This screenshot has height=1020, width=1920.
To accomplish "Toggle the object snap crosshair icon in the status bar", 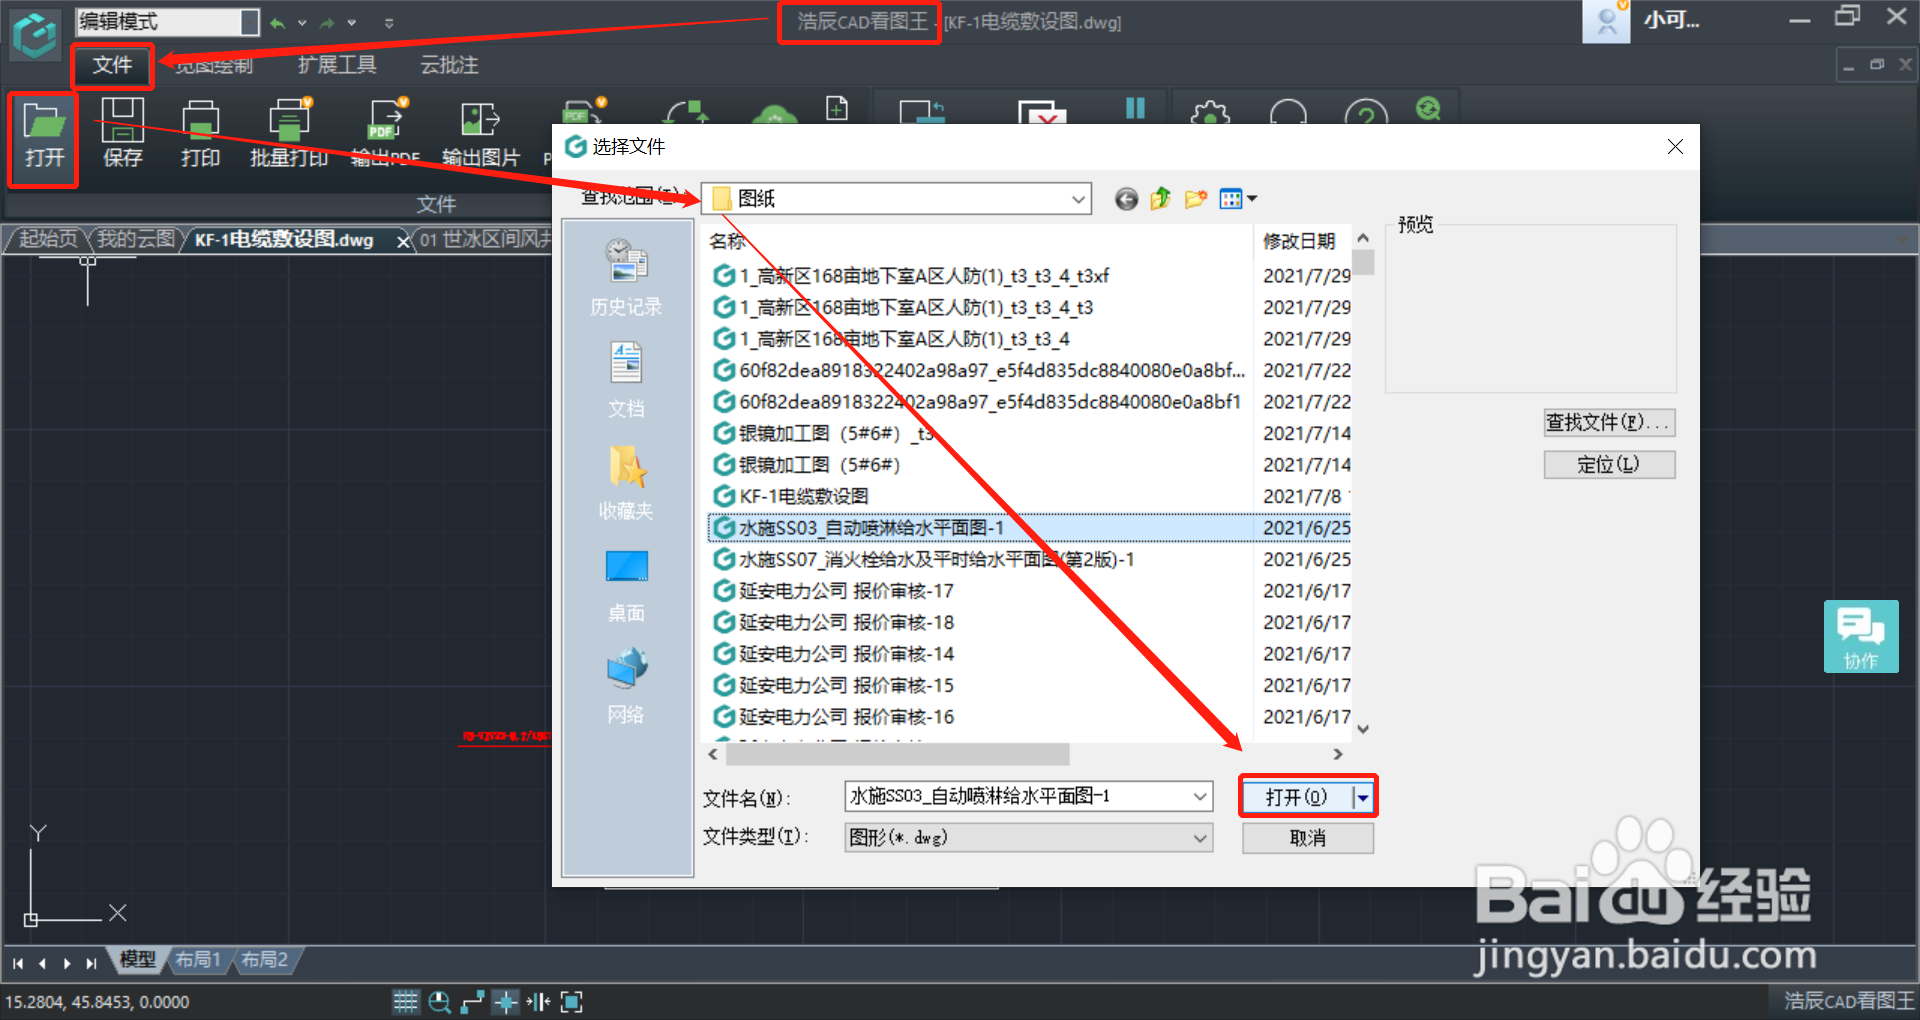I will point(506,1001).
